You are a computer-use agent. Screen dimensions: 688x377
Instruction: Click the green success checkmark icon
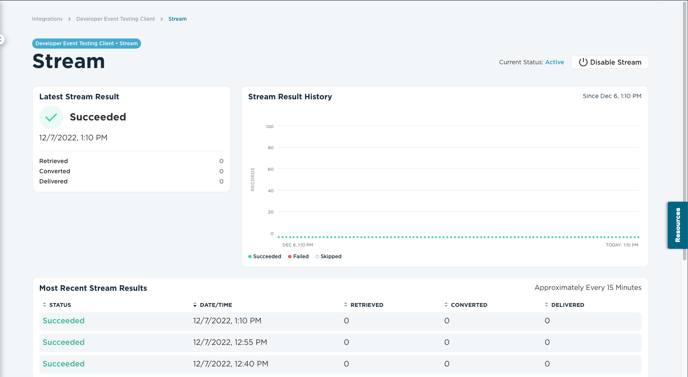click(x=51, y=117)
